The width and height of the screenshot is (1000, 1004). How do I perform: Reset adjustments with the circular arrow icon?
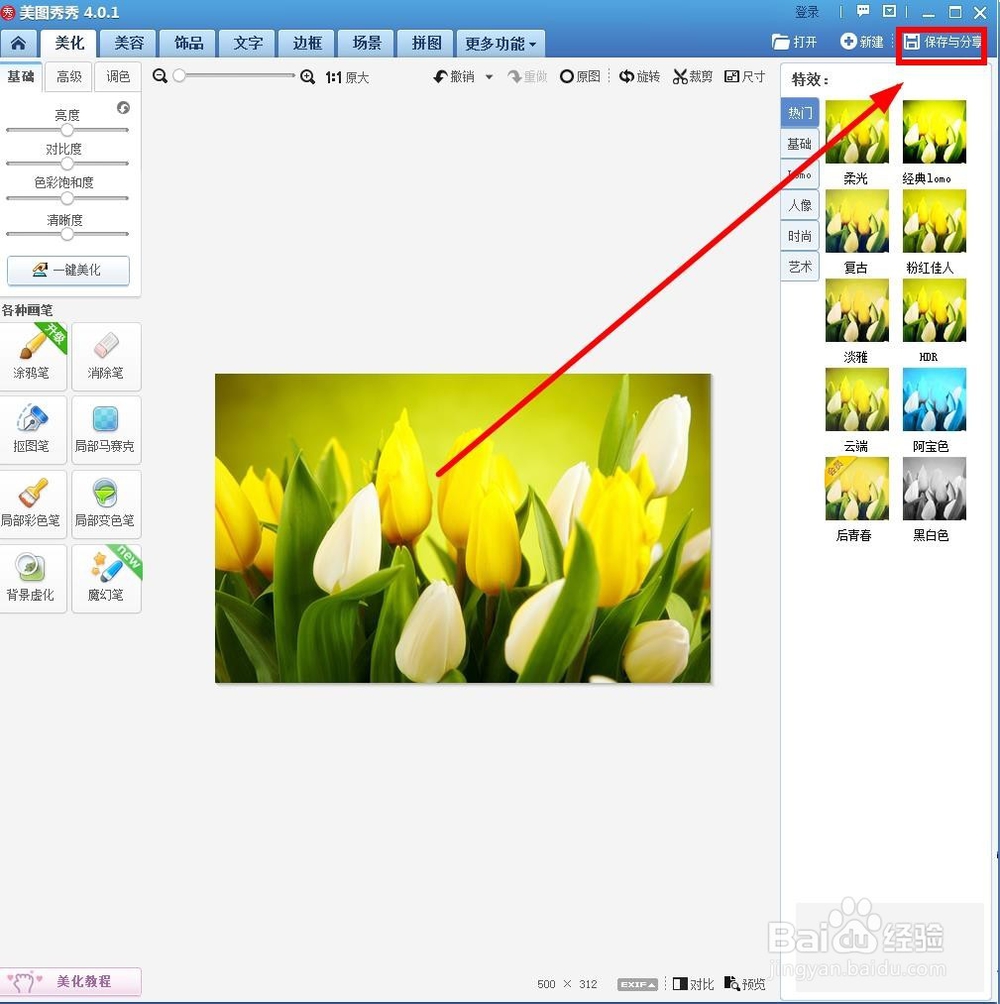coord(124,108)
